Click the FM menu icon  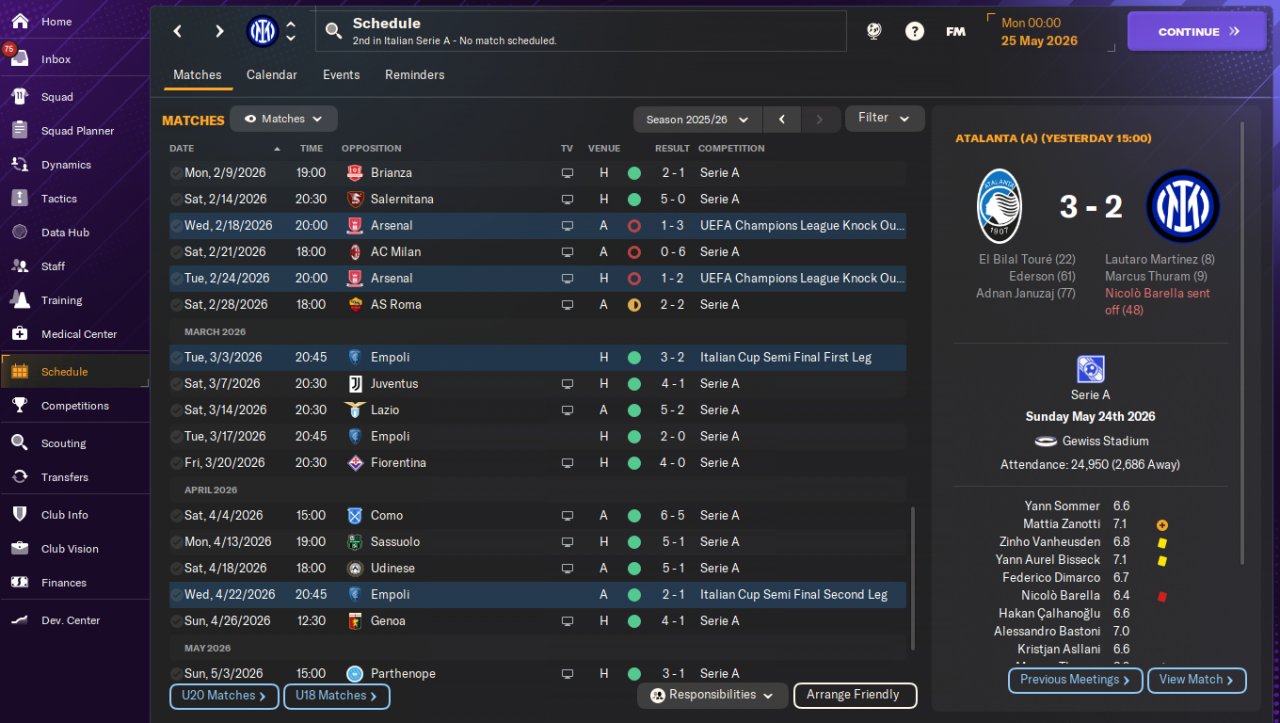click(x=955, y=32)
